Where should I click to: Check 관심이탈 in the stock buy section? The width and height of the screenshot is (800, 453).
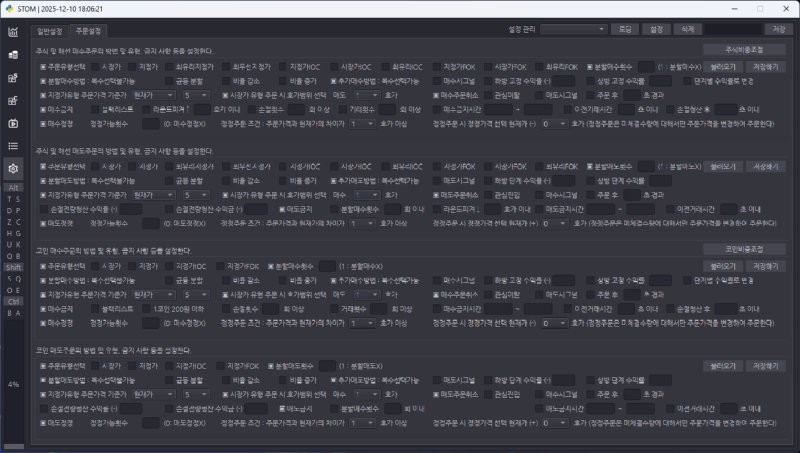point(502,95)
